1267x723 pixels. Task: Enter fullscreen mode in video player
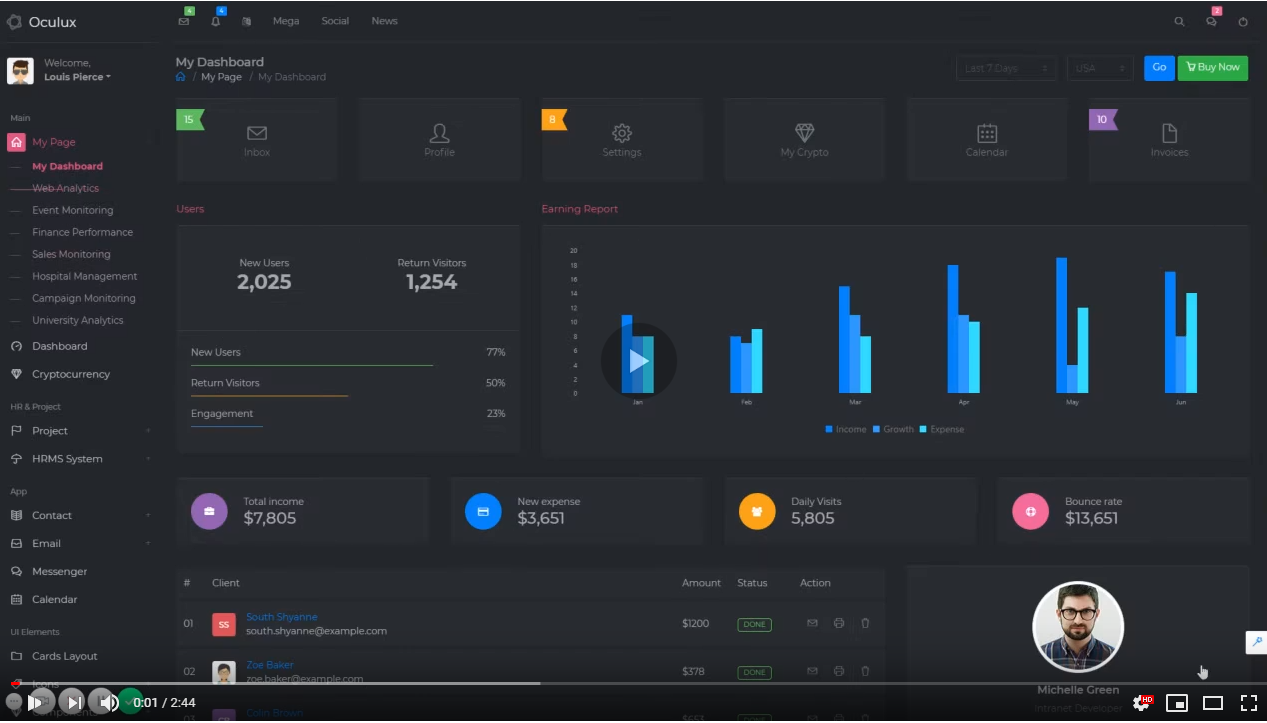[1248, 703]
